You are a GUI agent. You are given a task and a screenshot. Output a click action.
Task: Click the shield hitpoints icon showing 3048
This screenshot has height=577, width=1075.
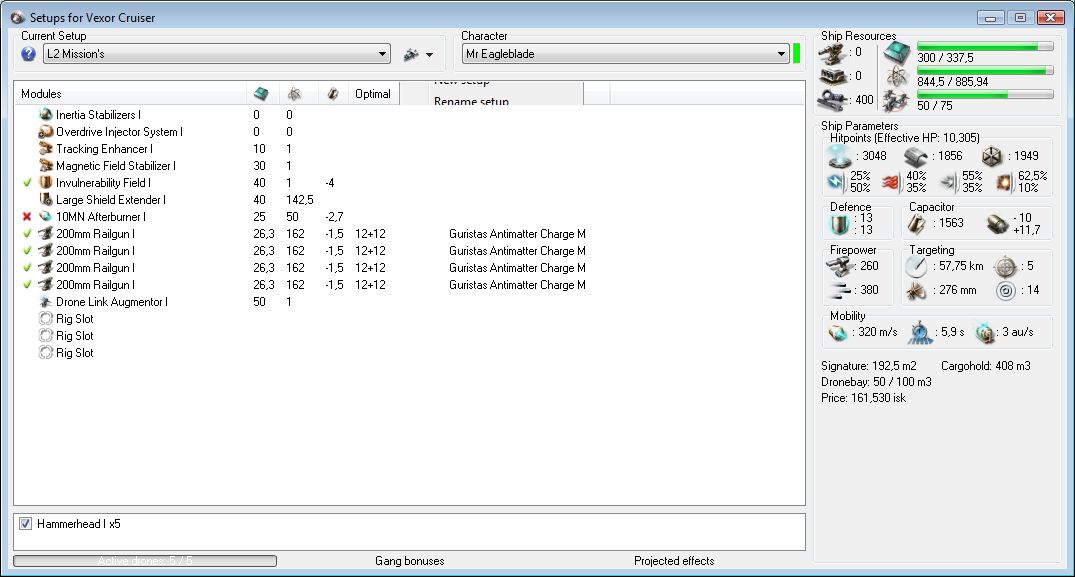[839, 156]
